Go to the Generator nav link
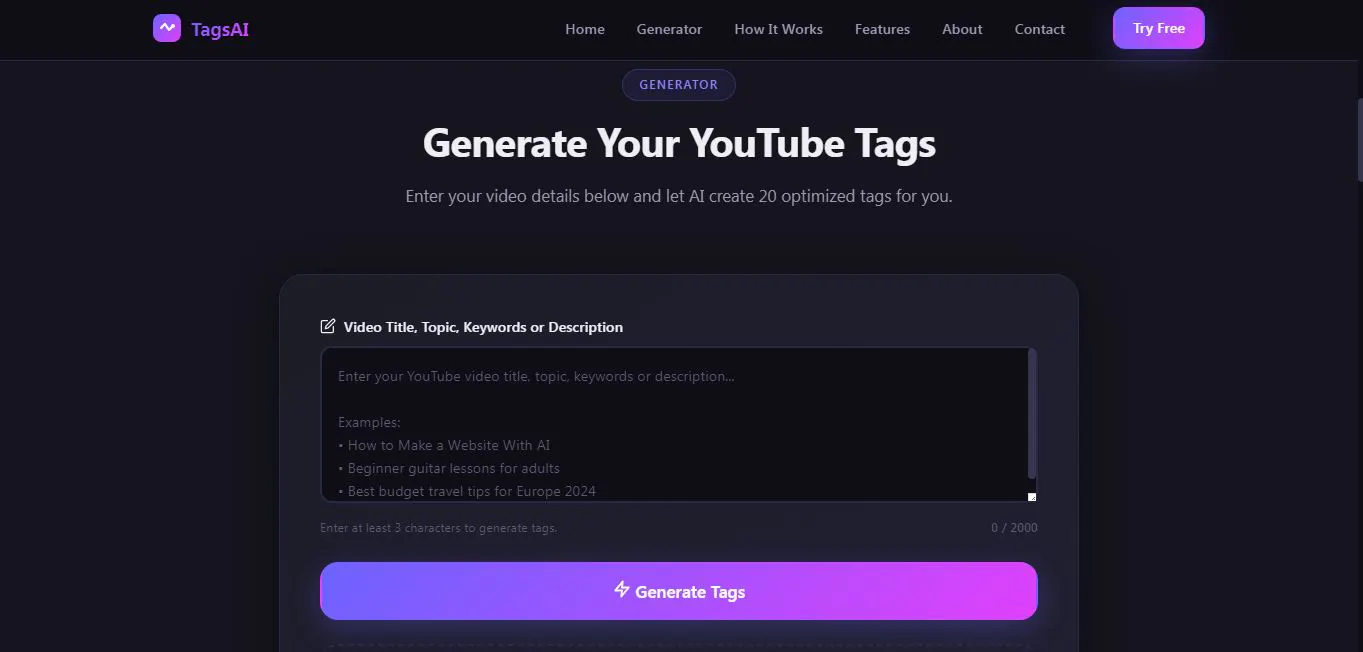The height and width of the screenshot is (652, 1363). tap(669, 29)
